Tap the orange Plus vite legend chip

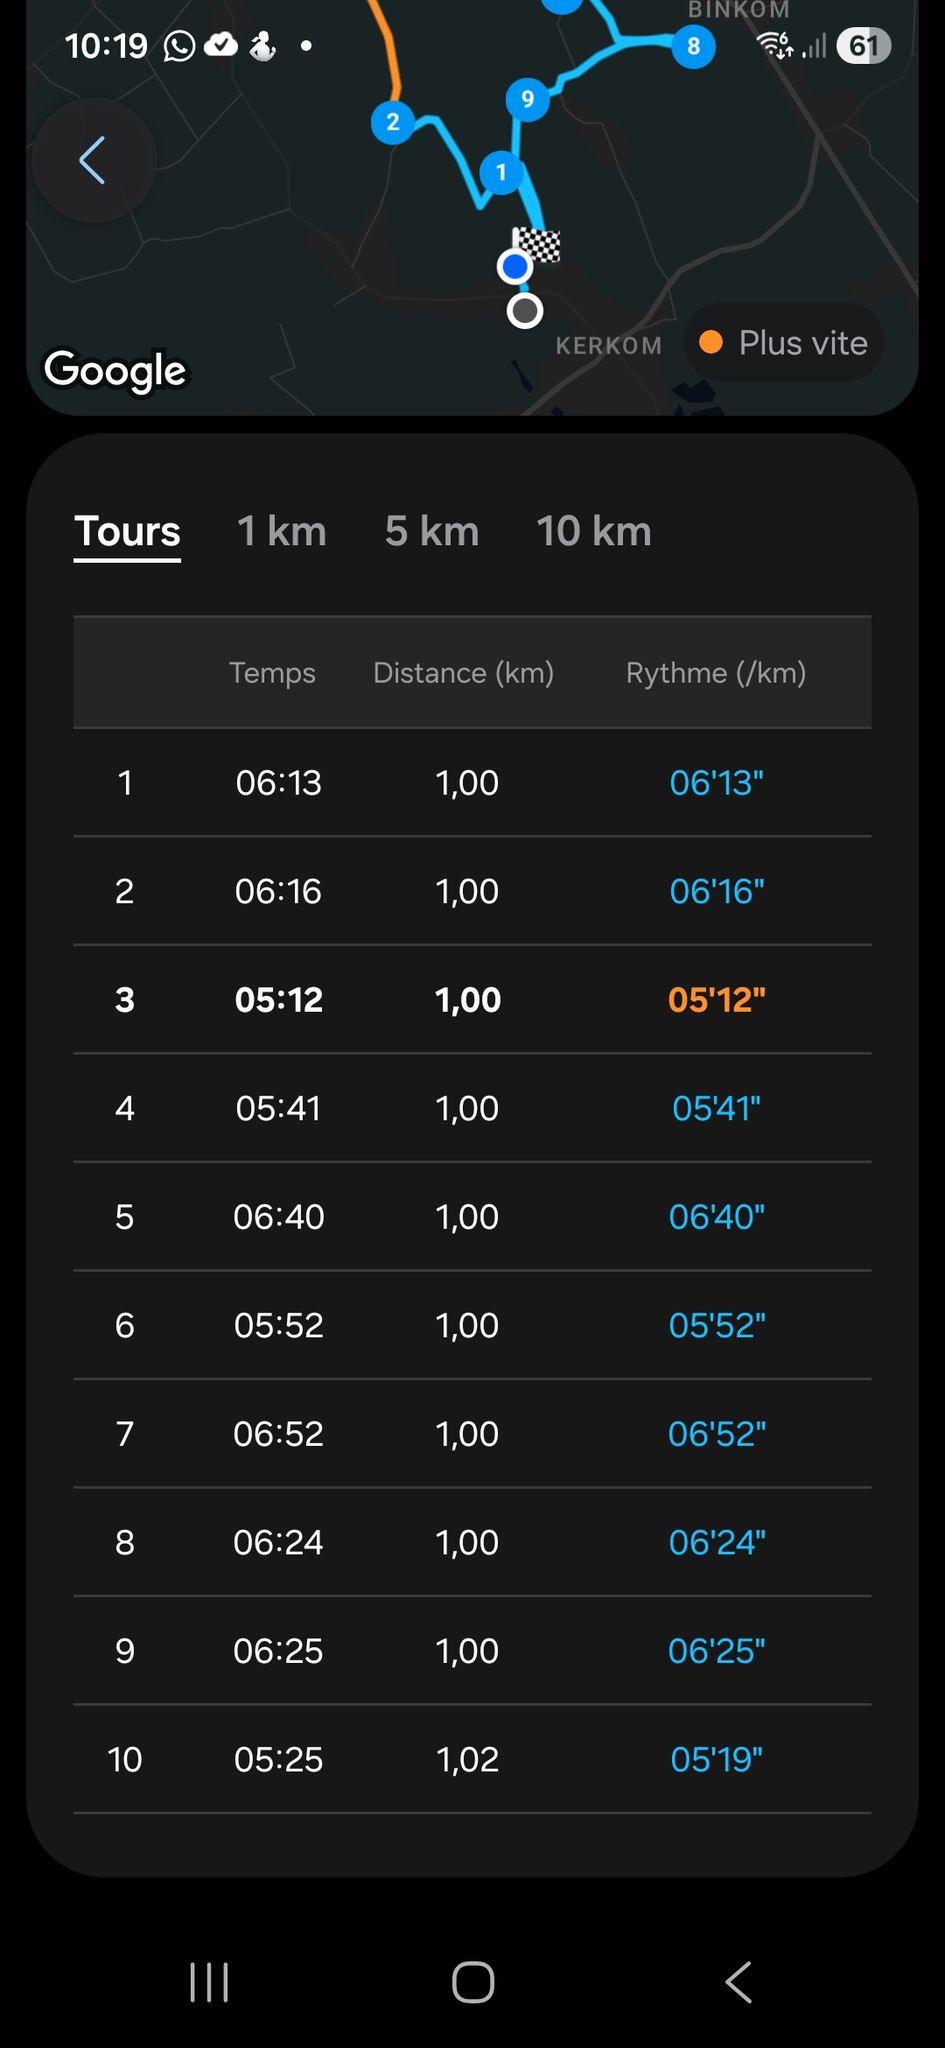tap(784, 343)
